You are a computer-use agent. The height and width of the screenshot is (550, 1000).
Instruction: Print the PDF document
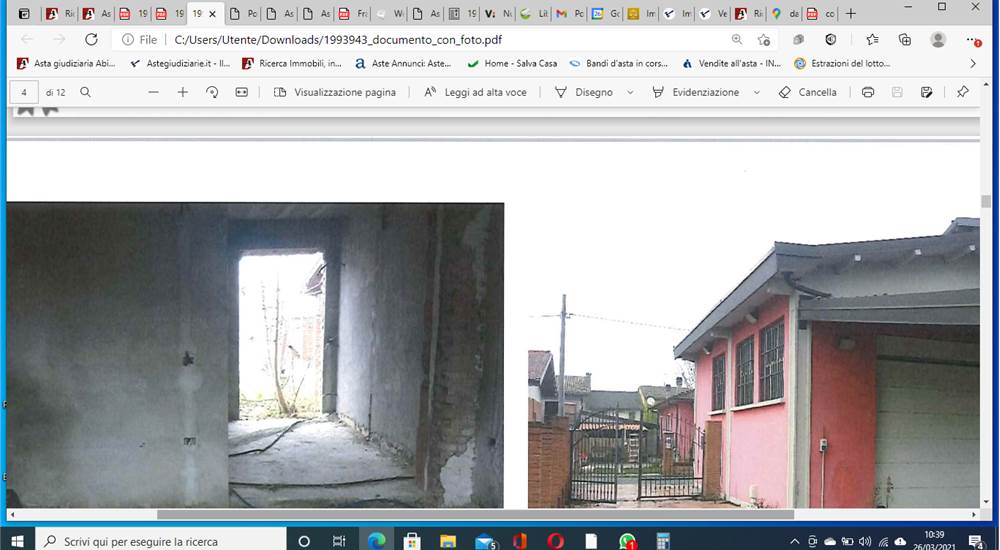[x=867, y=93]
